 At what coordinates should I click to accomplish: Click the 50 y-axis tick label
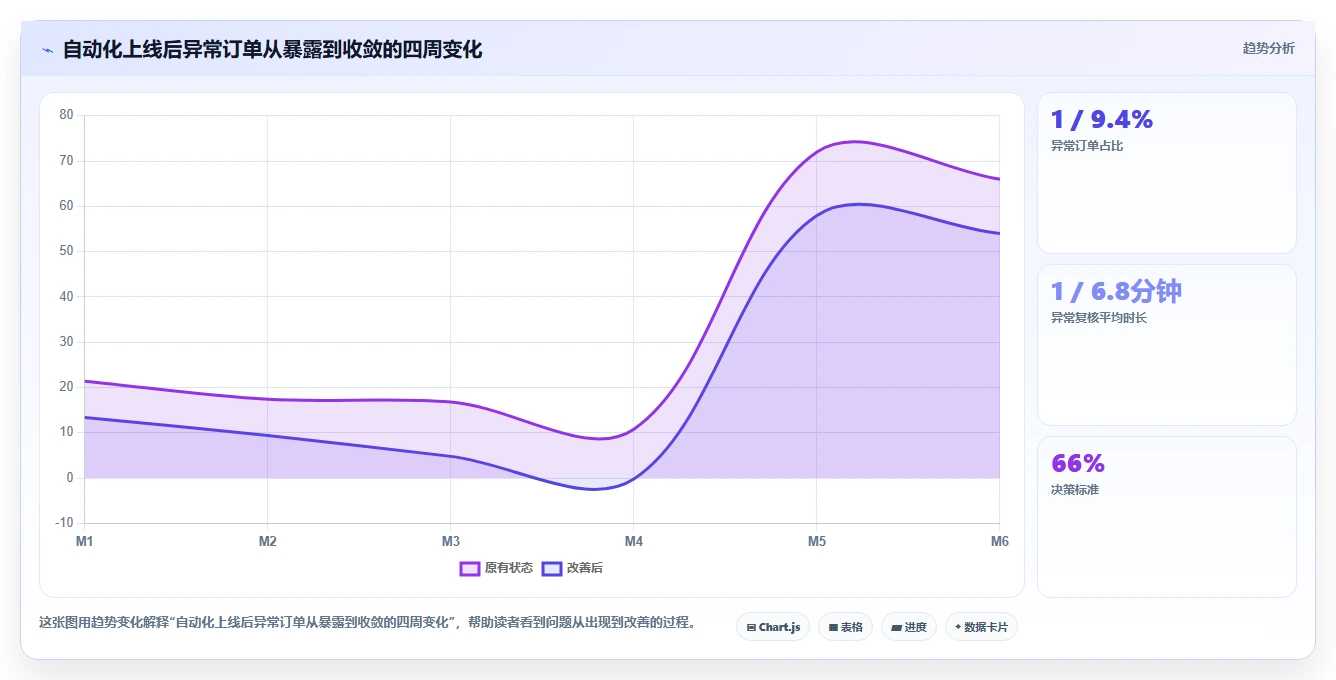coord(66,251)
